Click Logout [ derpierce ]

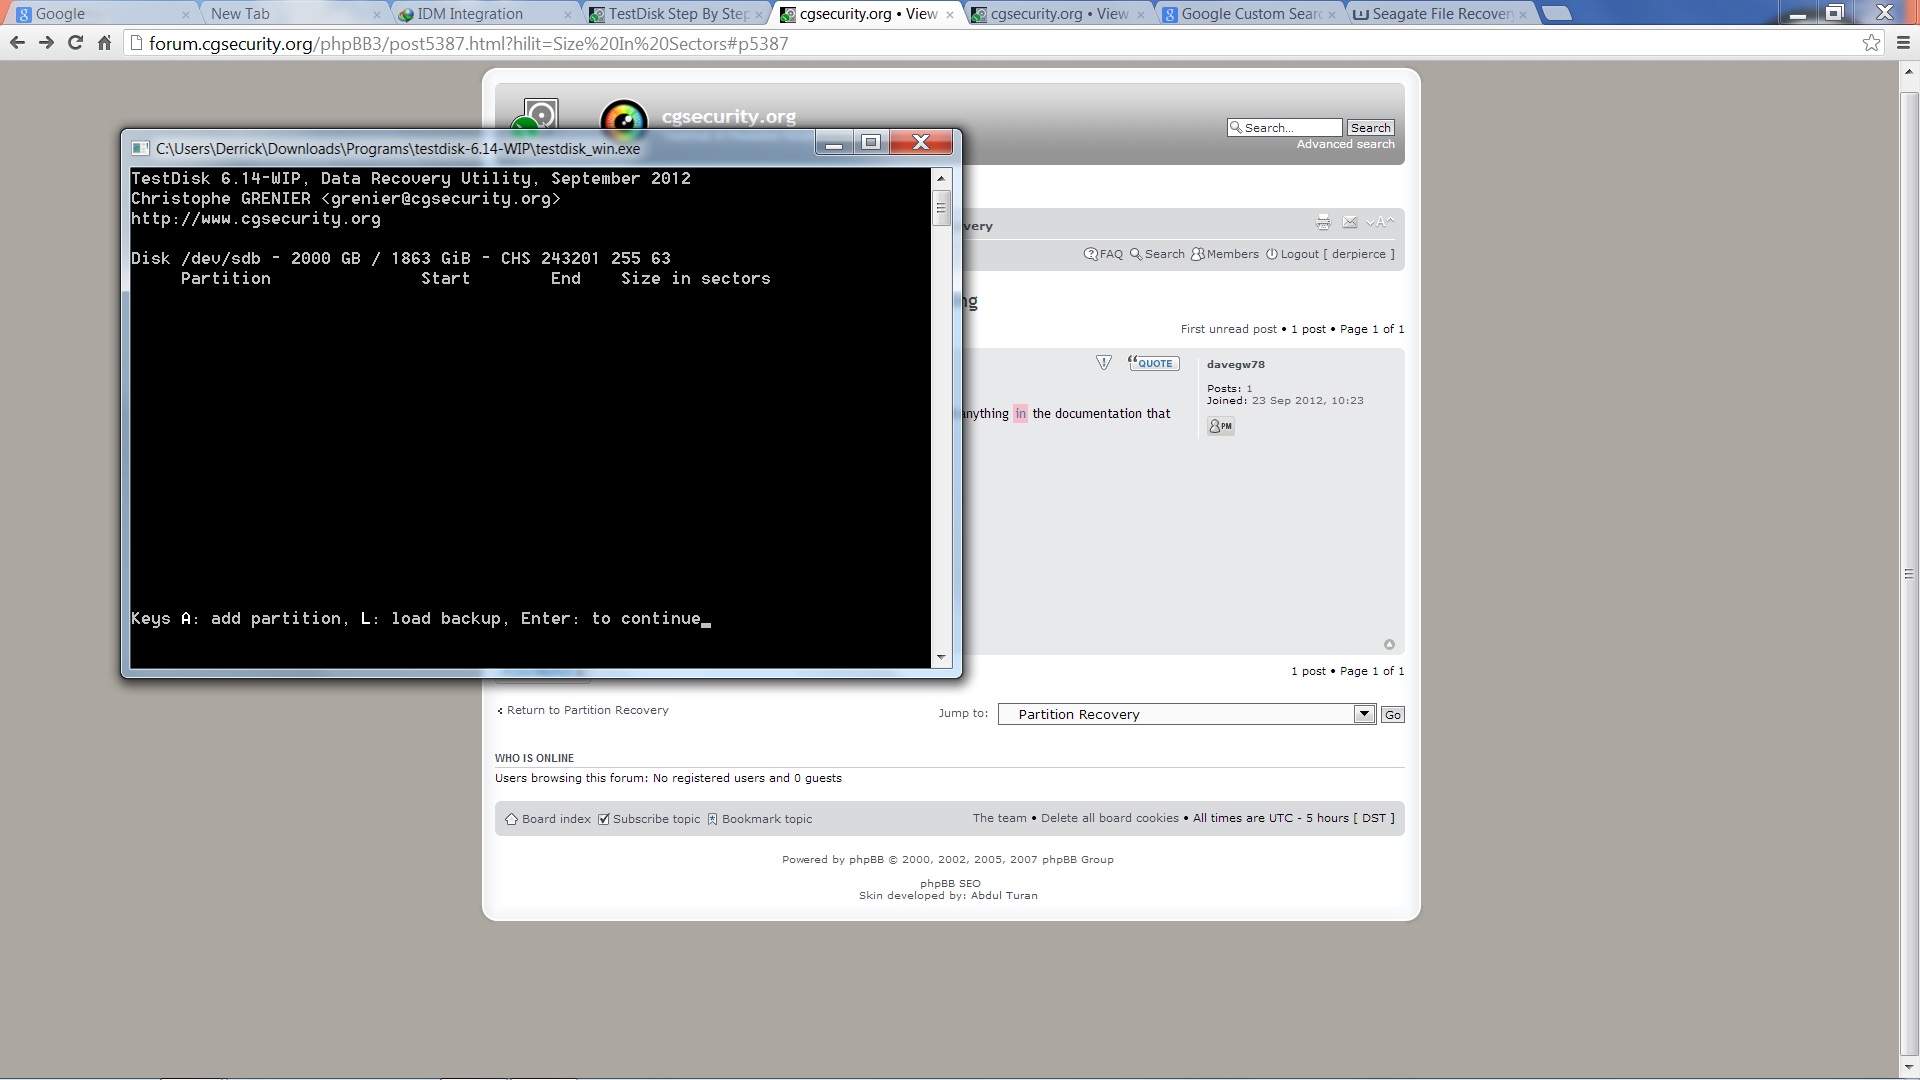point(1330,254)
